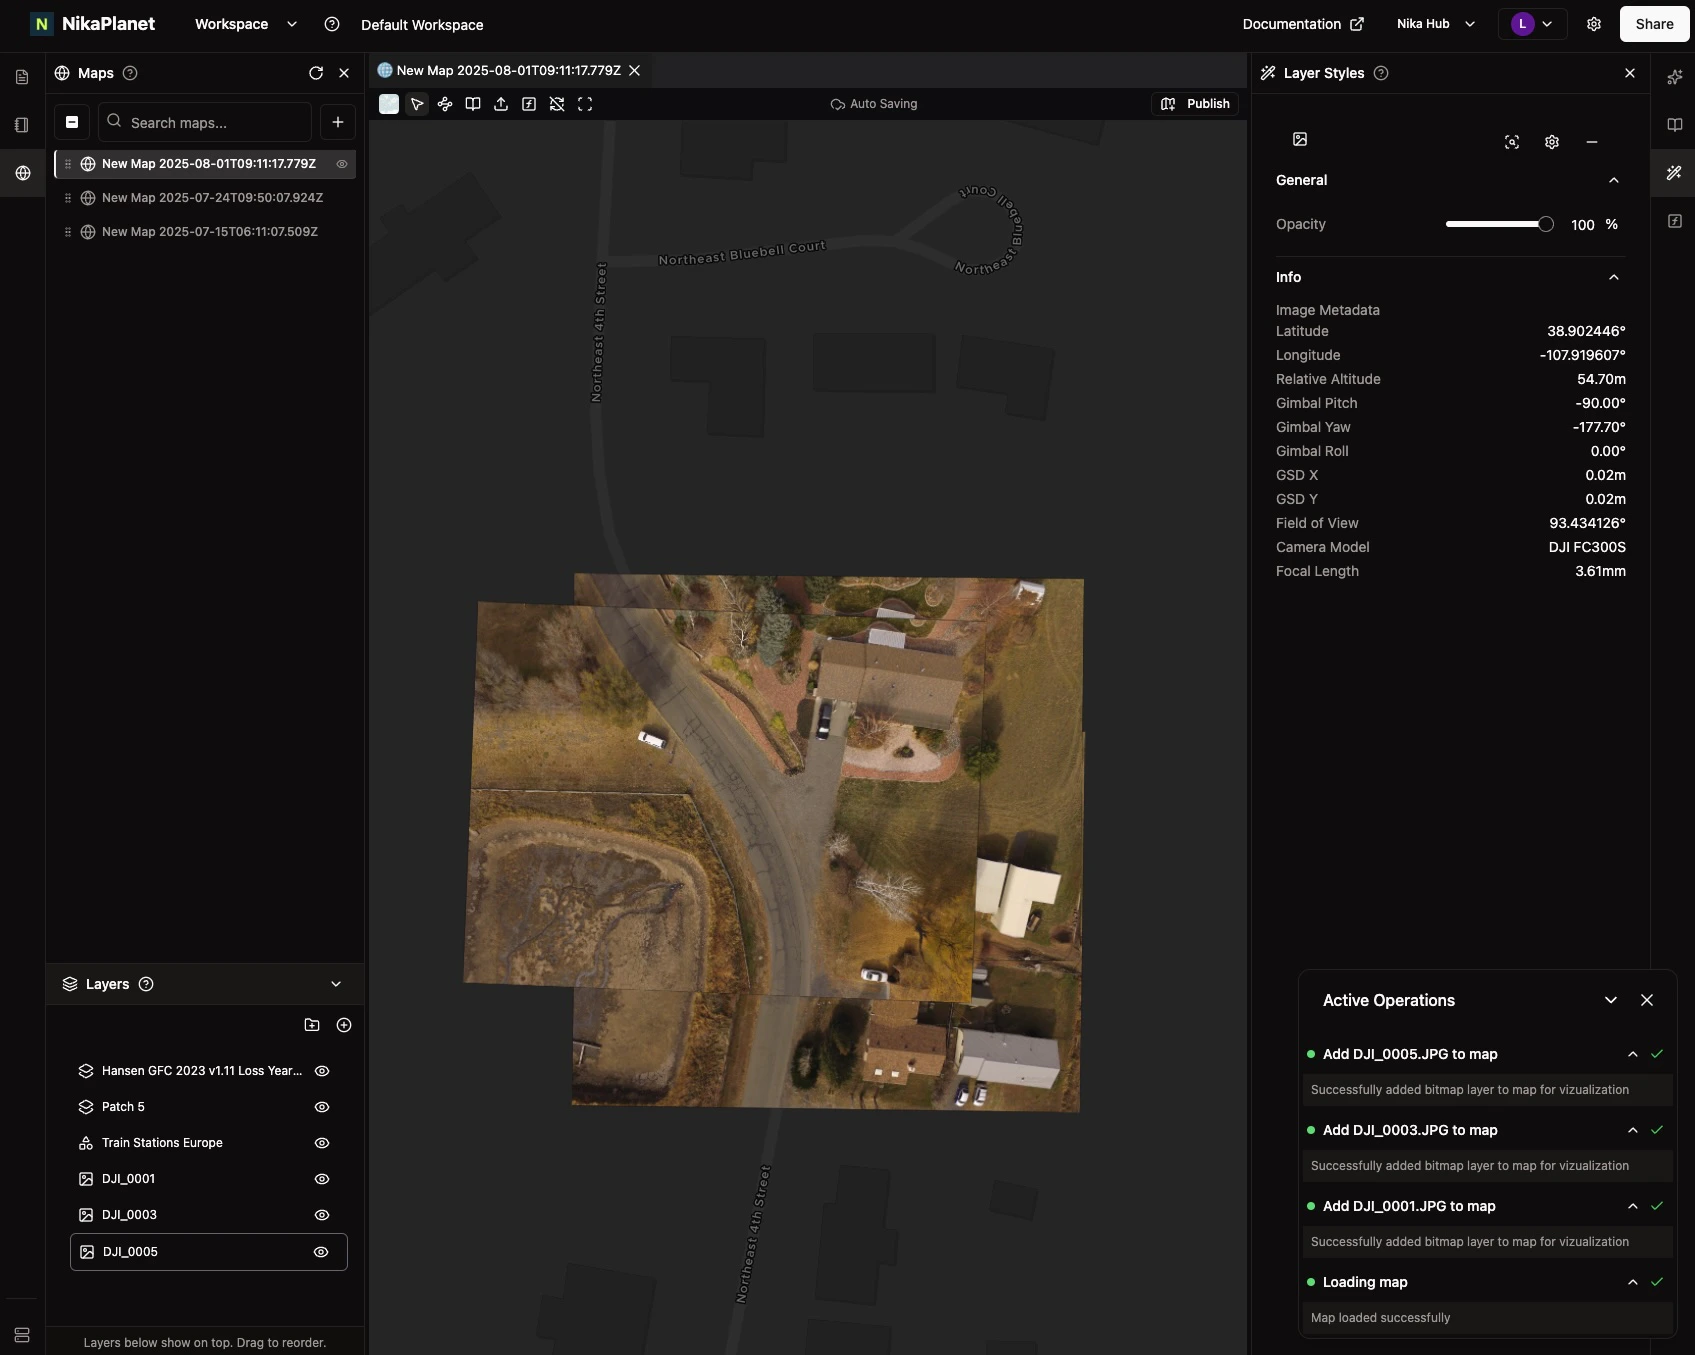Select the DJI_0003 layer
Viewport: 1695px width, 1355px height.
pos(129,1215)
